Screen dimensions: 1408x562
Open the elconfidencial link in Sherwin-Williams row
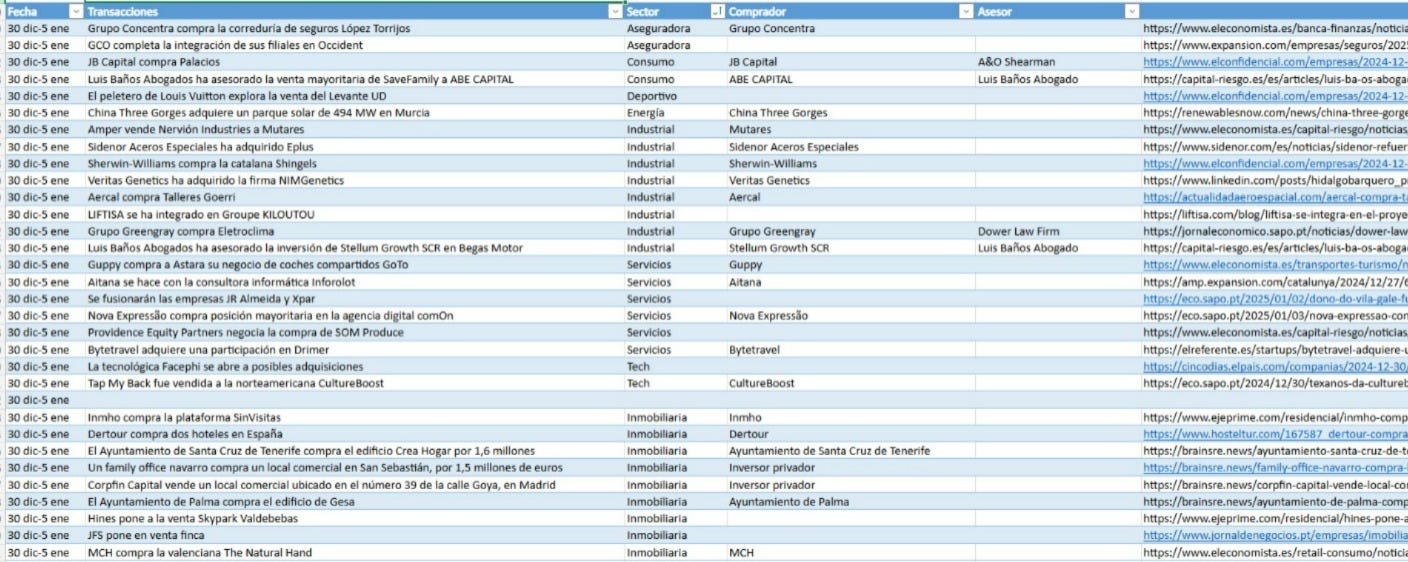click(1275, 164)
